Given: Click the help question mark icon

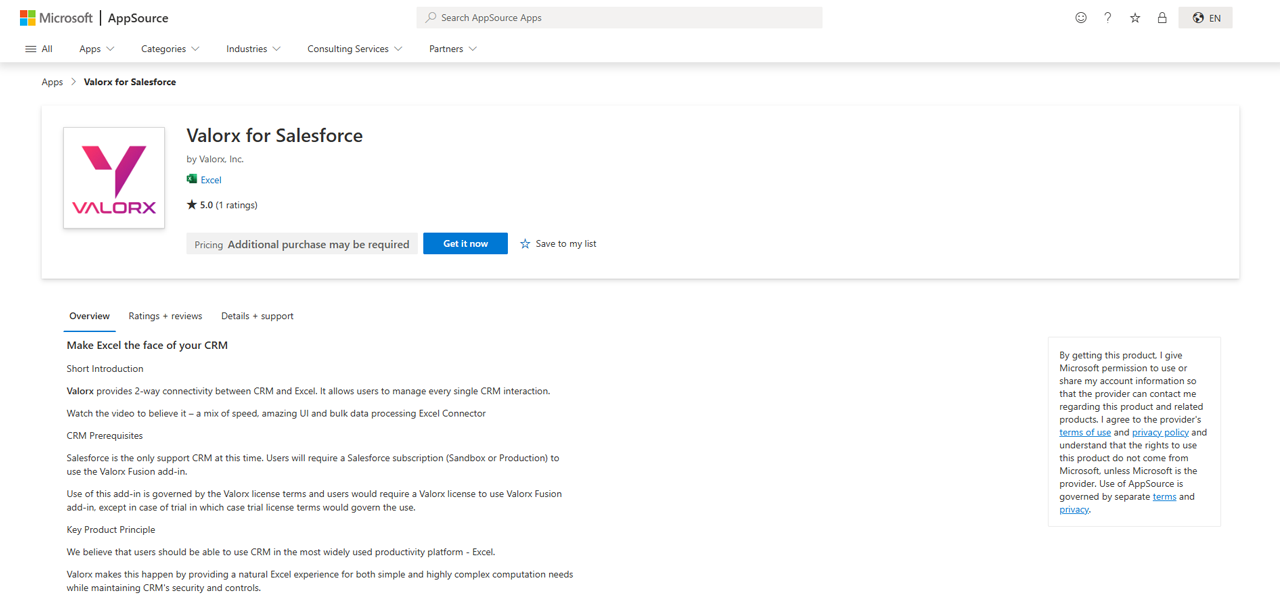Looking at the screenshot, I should 1107,18.
